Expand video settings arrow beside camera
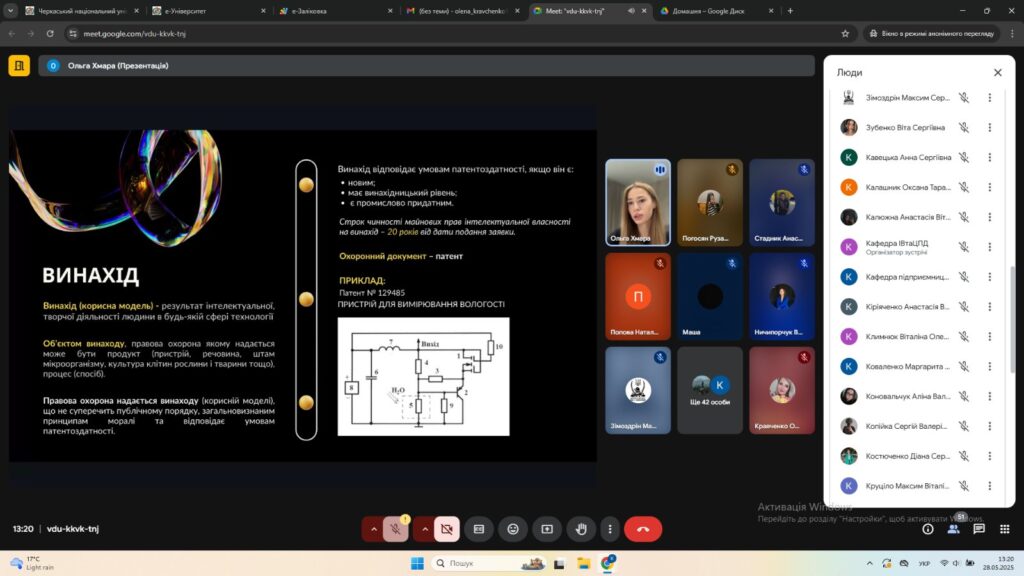This screenshot has width=1024, height=576. click(423, 529)
